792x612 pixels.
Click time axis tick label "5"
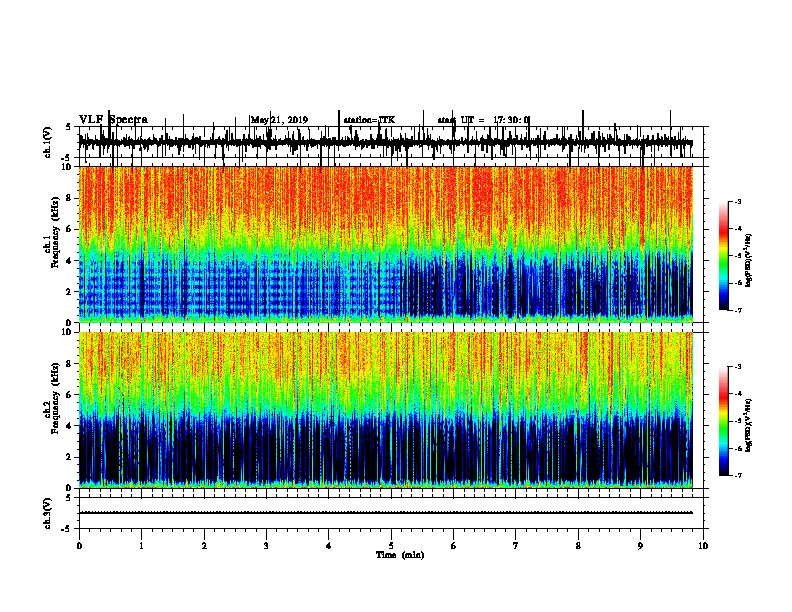pyautogui.click(x=391, y=546)
